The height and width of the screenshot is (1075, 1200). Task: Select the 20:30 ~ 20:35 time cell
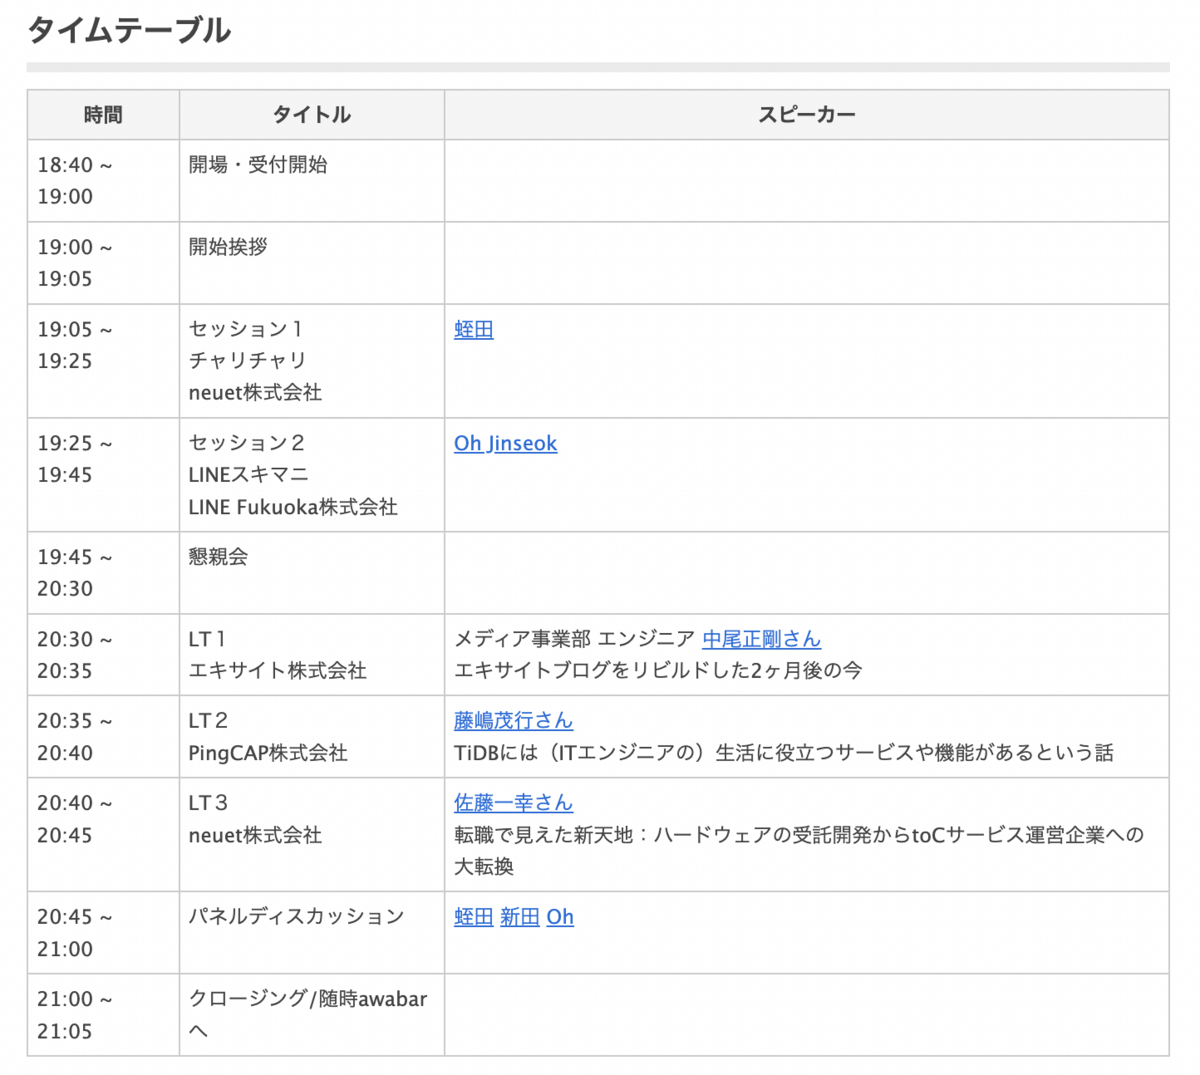tap(103, 655)
